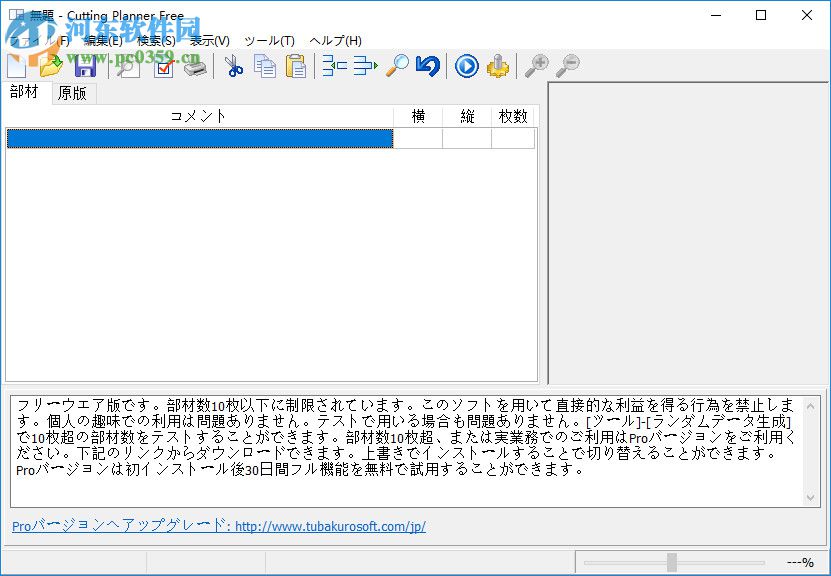Open an existing file with folder icon

(52, 66)
